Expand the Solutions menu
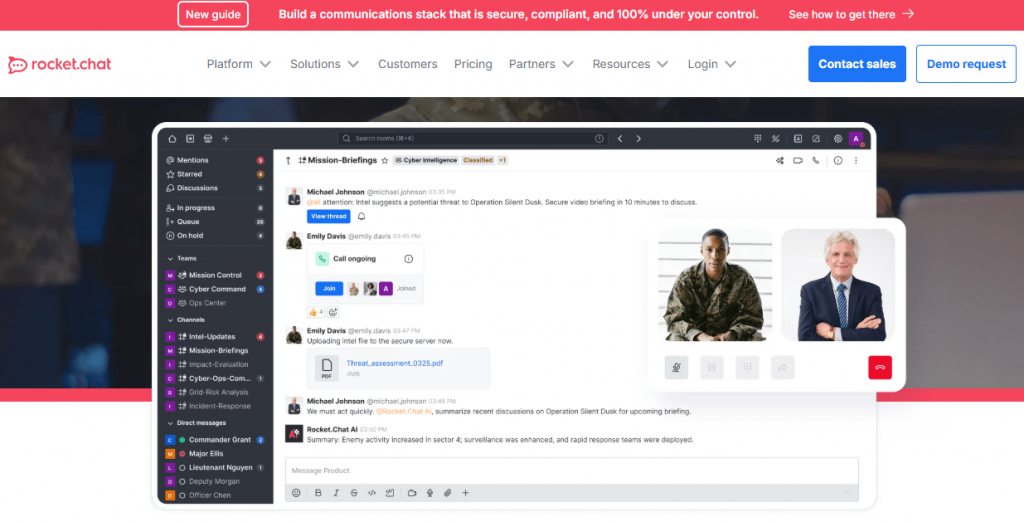 (x=325, y=64)
